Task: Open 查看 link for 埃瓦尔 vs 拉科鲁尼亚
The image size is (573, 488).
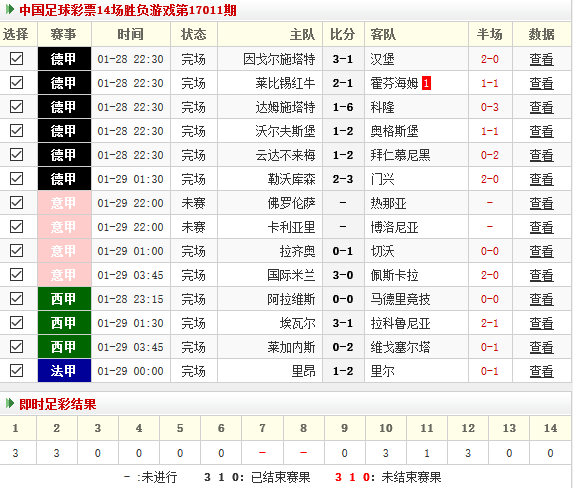Action: pyautogui.click(x=542, y=323)
